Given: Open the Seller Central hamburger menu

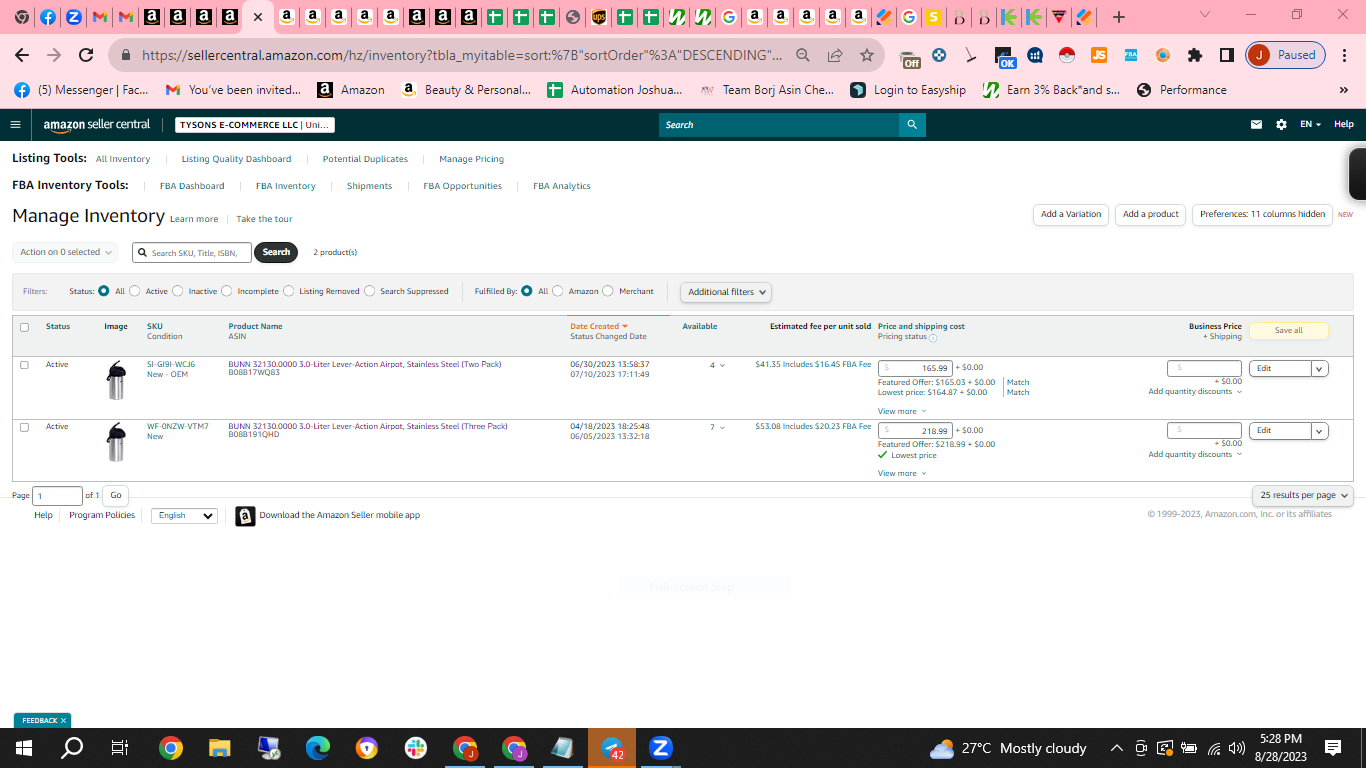Looking at the screenshot, I should (x=15, y=125).
